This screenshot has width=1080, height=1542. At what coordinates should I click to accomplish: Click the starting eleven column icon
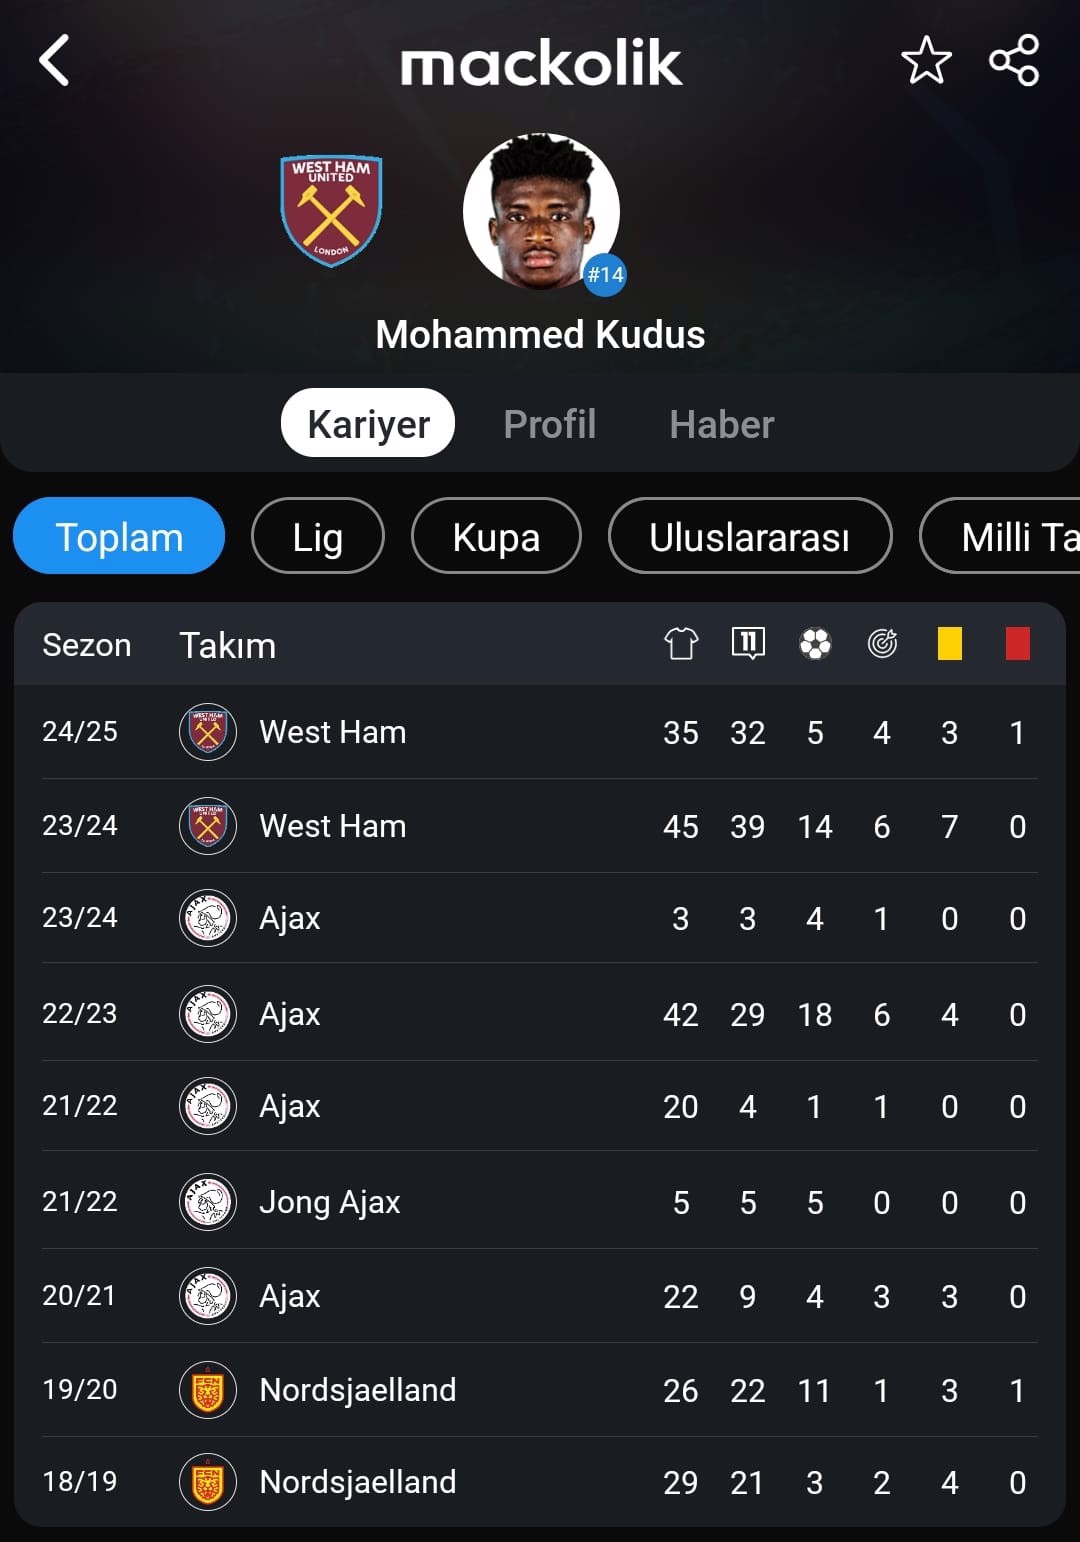click(748, 643)
